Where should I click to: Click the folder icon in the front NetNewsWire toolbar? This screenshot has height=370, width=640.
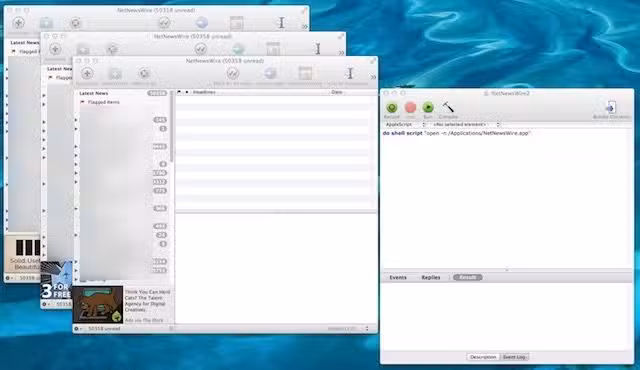point(115,74)
